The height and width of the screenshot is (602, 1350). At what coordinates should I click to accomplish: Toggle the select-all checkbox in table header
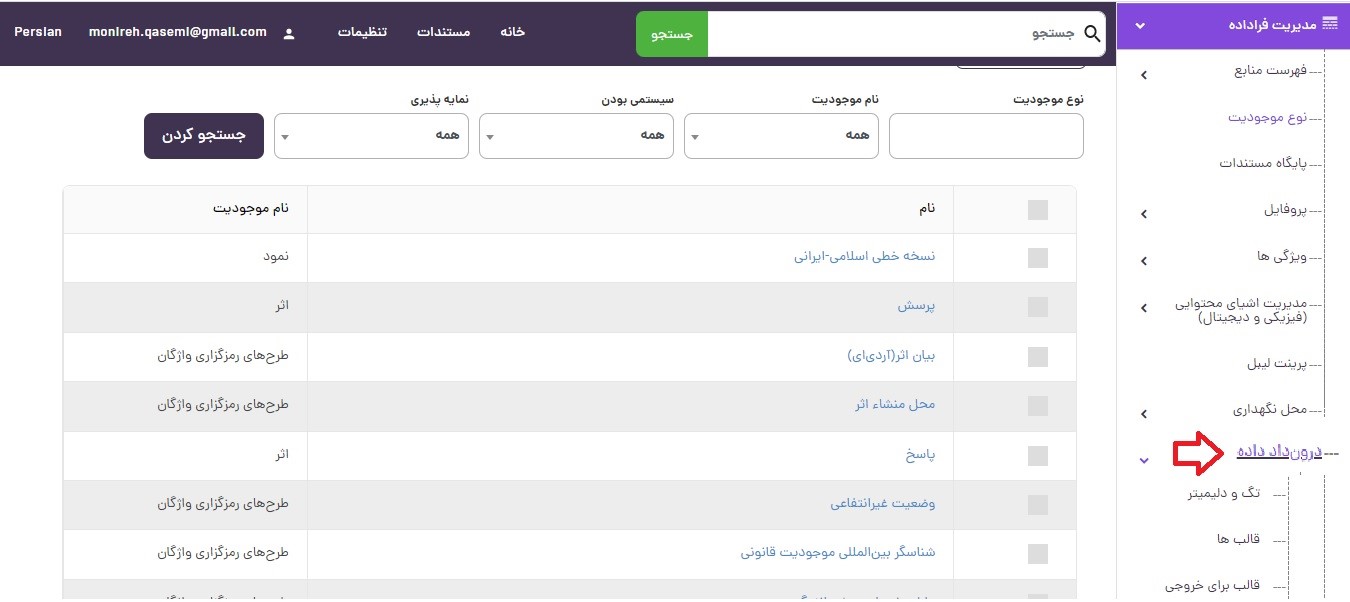[x=1038, y=209]
